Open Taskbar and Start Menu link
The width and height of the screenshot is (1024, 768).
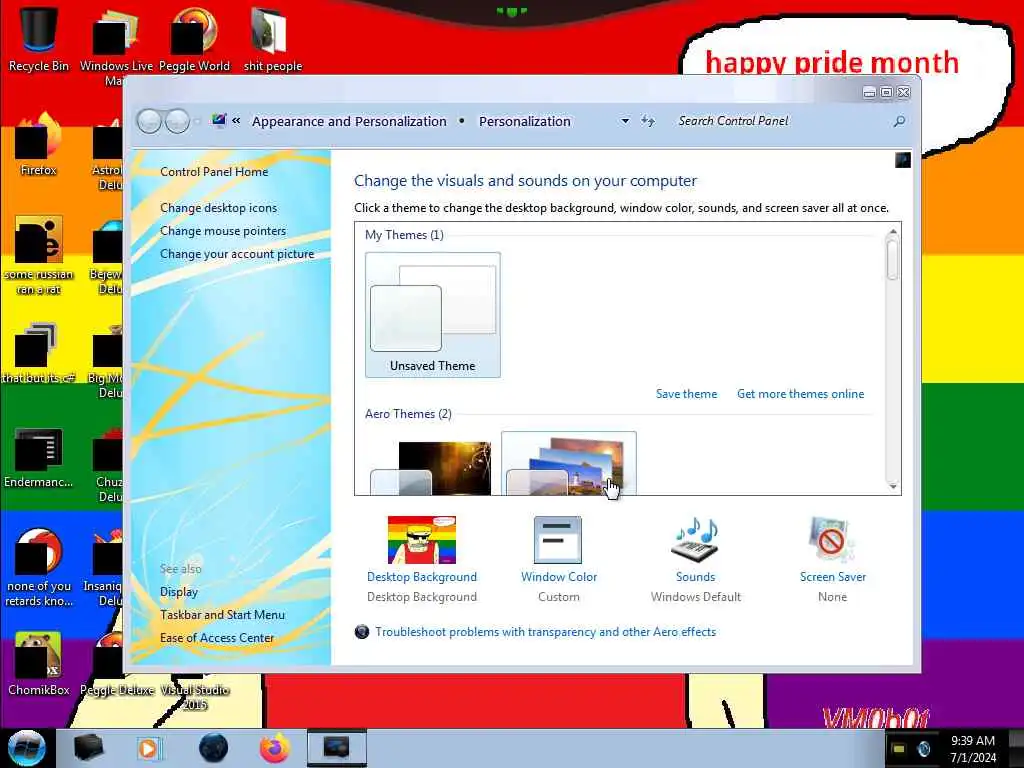(x=222, y=615)
